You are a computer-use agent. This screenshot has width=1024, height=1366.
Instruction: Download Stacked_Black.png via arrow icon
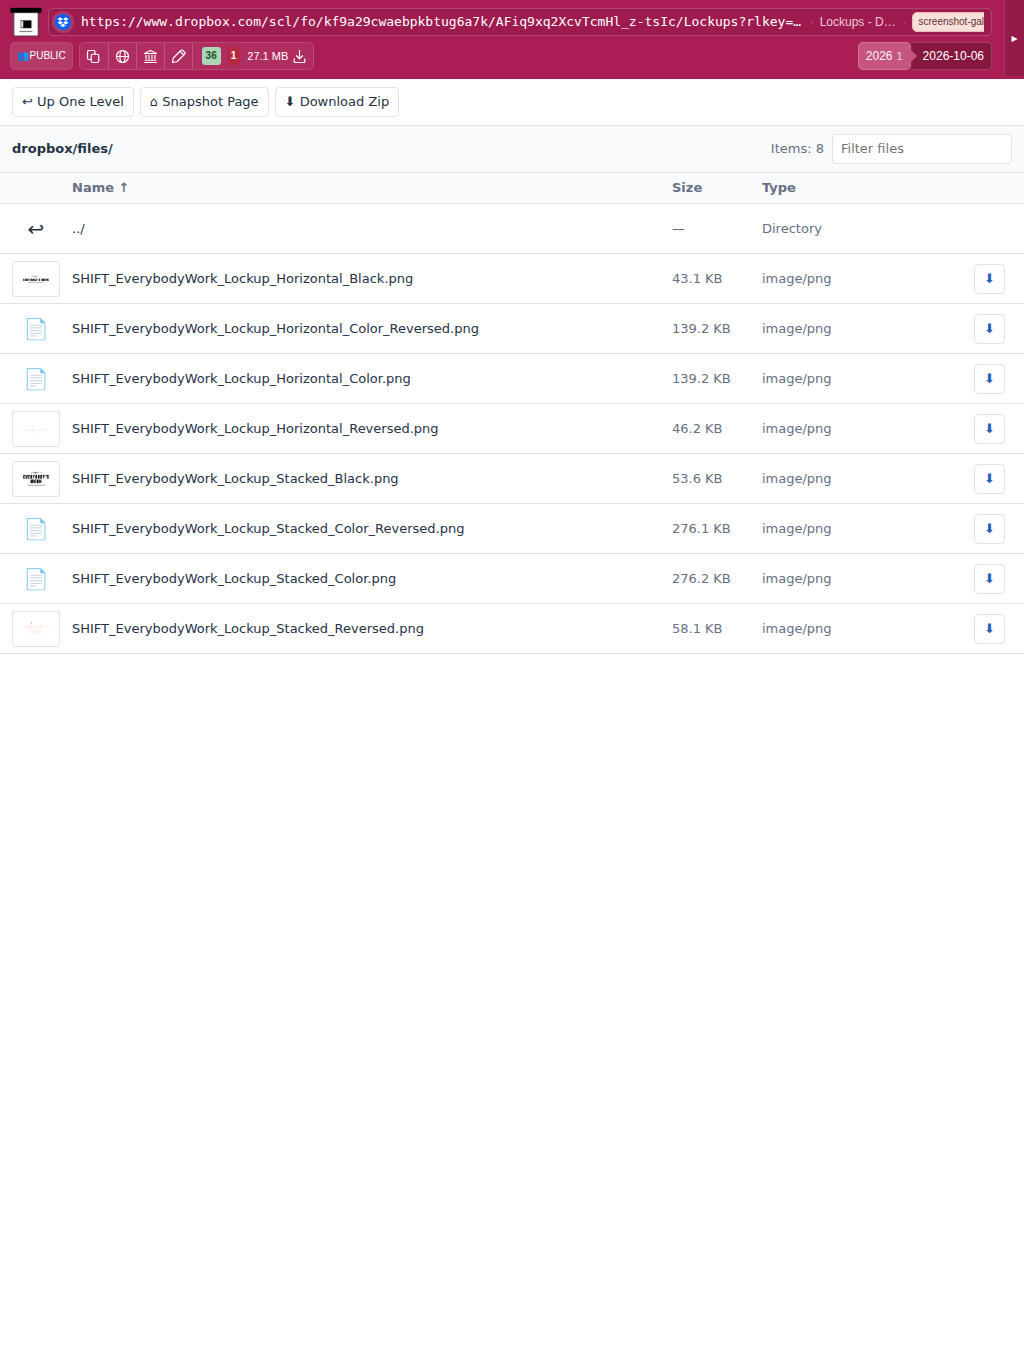coord(989,479)
